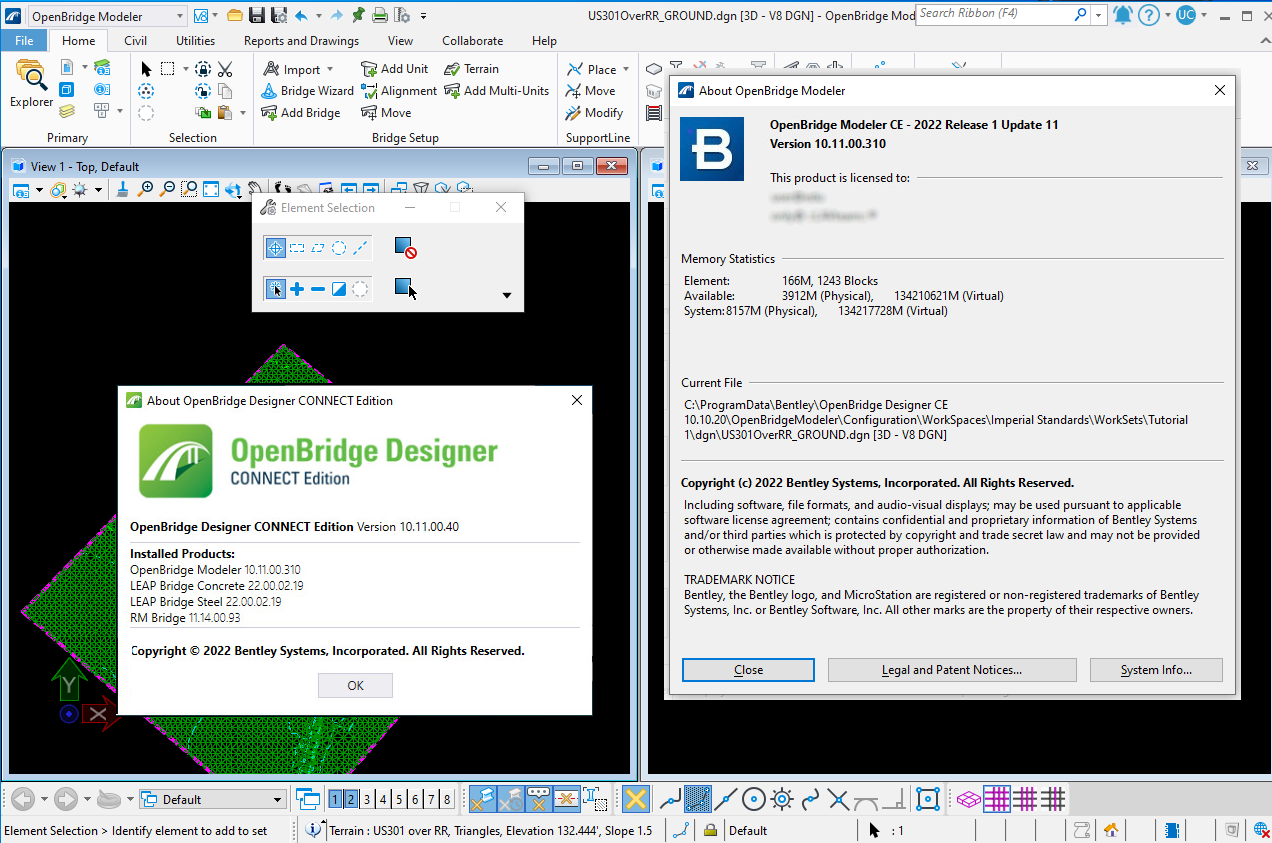Viewport: 1272px width, 843px height.
Task: Click the Help question mark icon
Action: 1149,15
